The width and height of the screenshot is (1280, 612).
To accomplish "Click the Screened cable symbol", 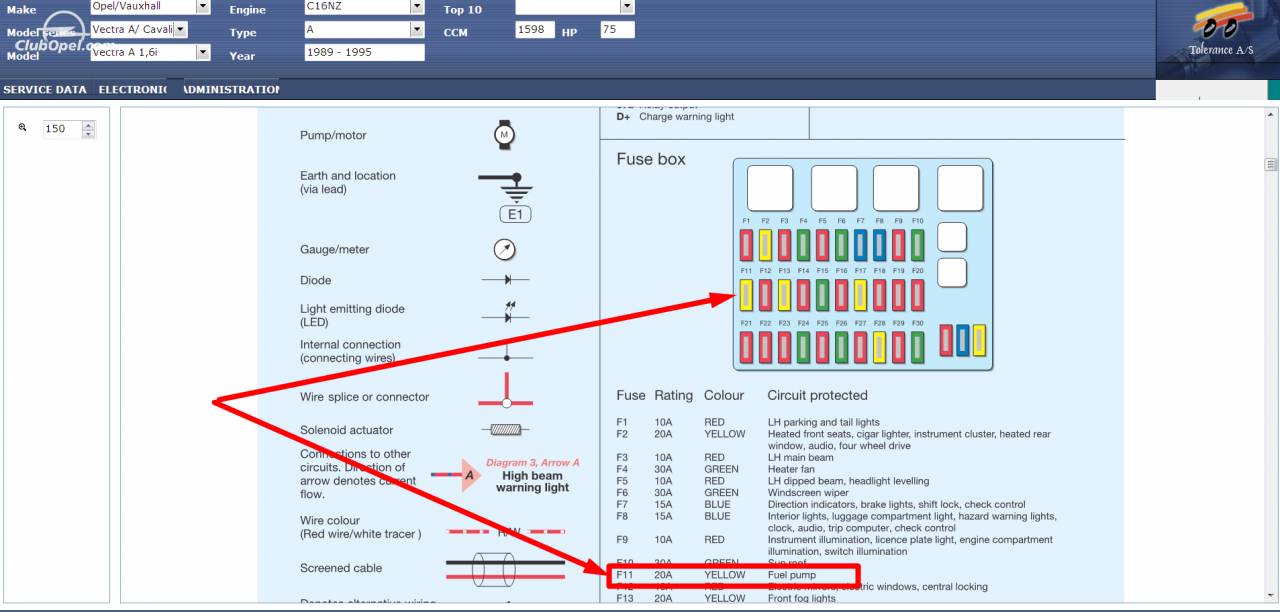I will pos(506,570).
